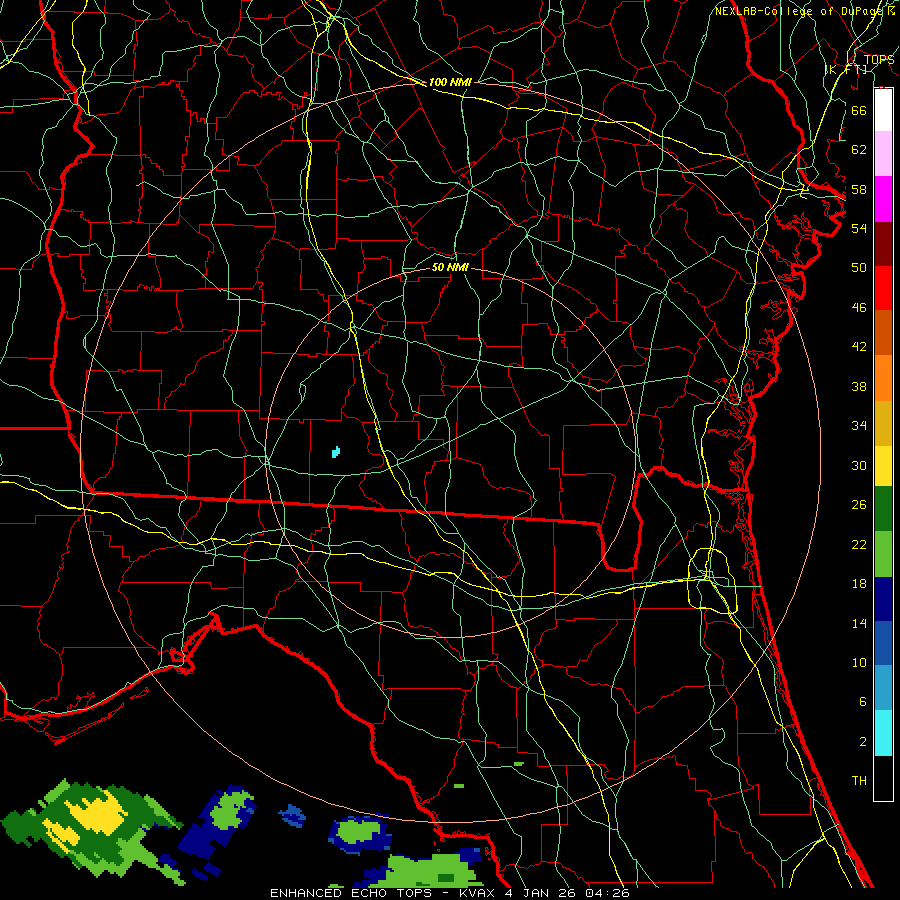This screenshot has height=900, width=900.
Task: Click the "TOPS" legend title
Action: pos(879,60)
